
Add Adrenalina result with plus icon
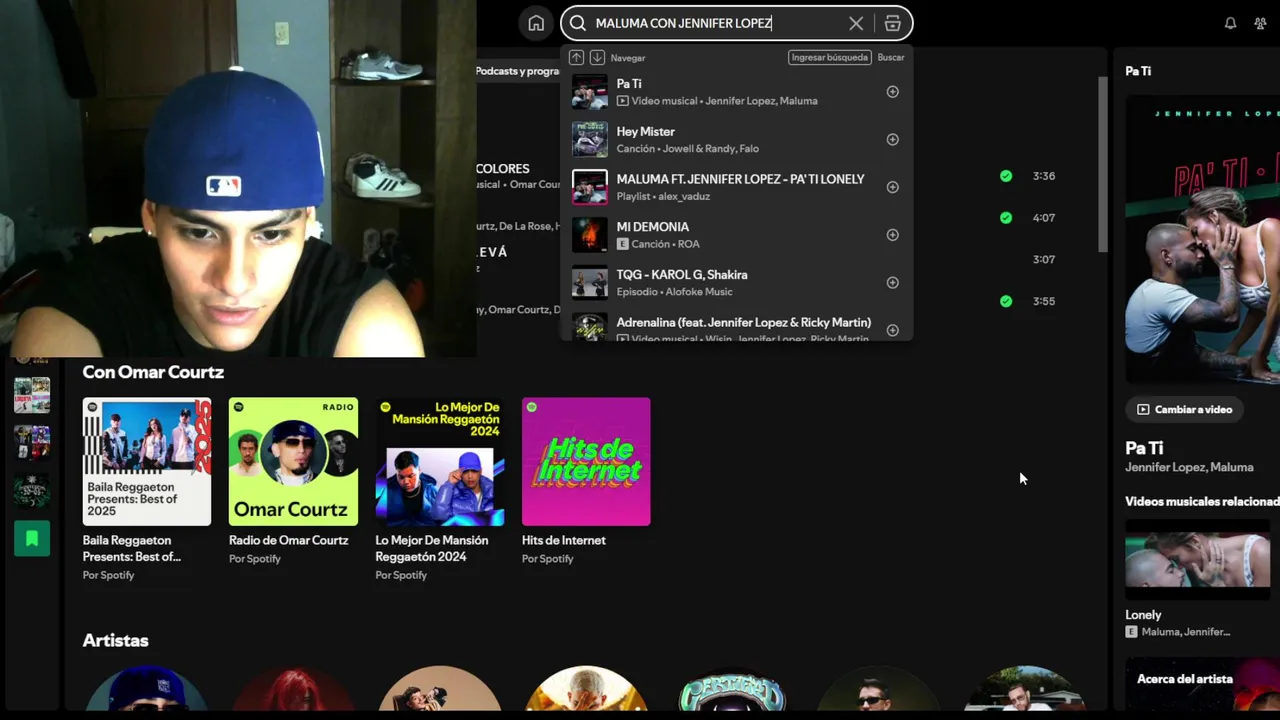(x=893, y=330)
